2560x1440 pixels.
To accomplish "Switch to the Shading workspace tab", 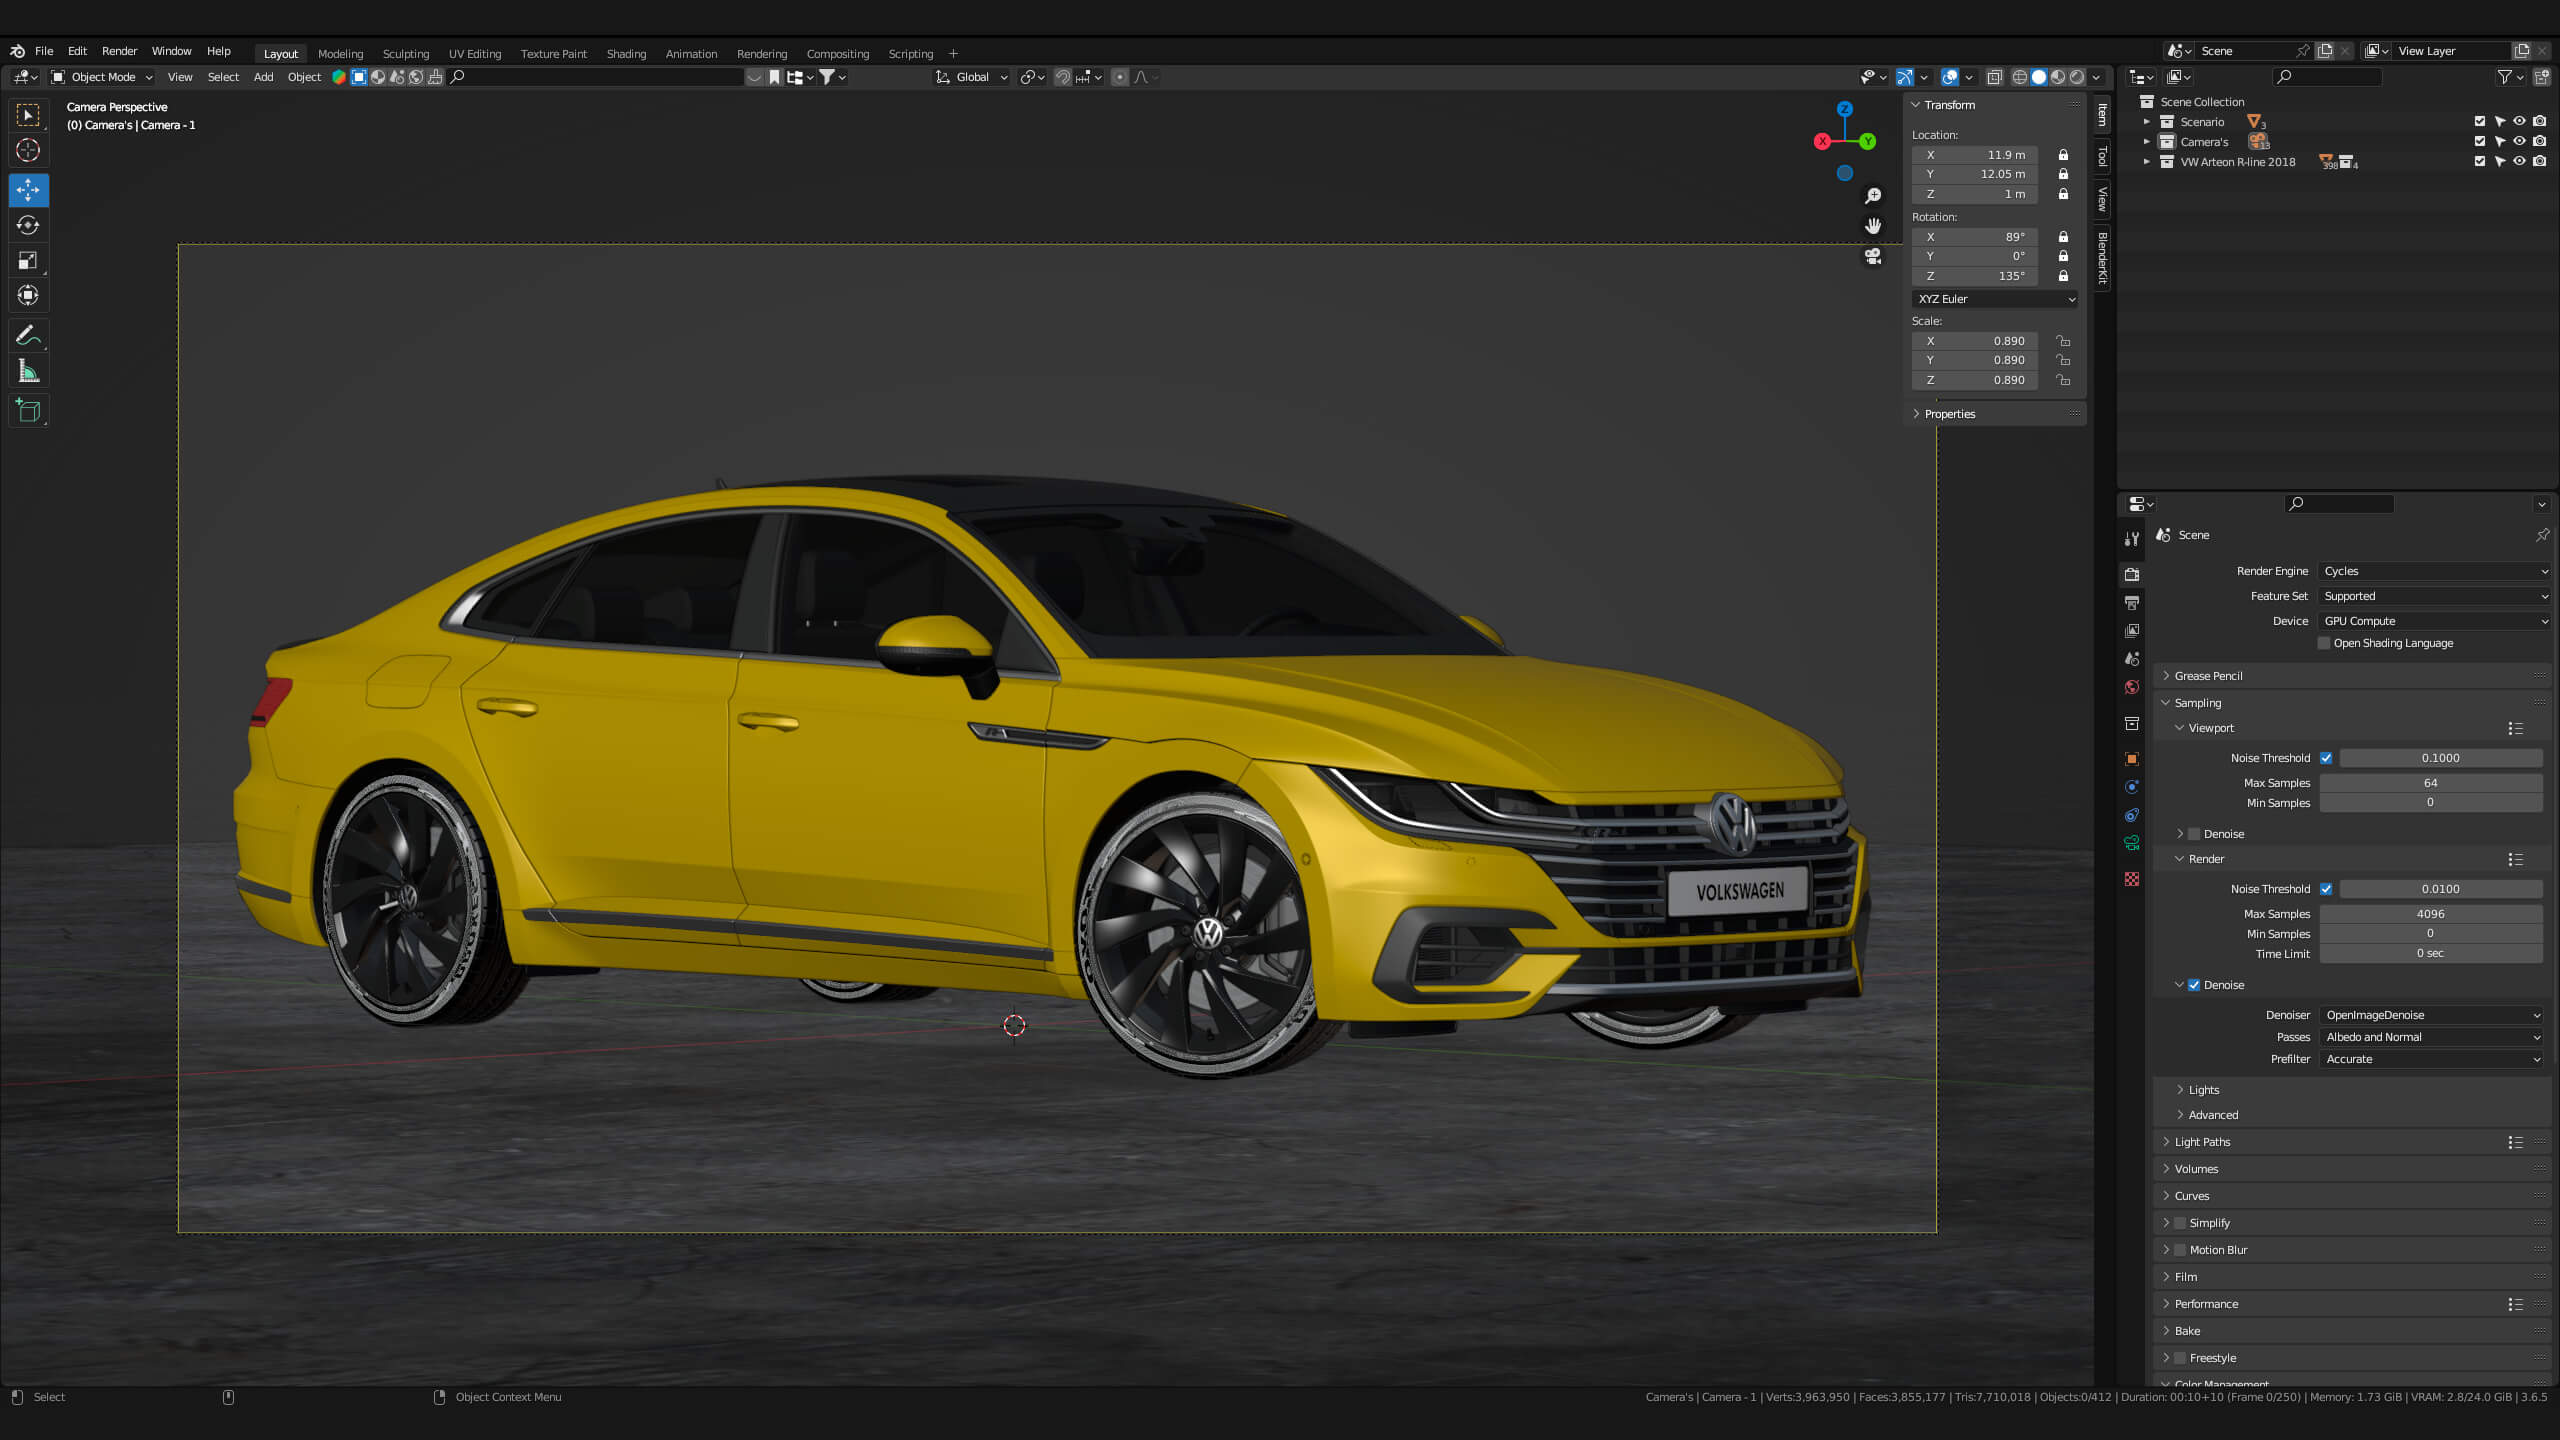I will point(626,54).
